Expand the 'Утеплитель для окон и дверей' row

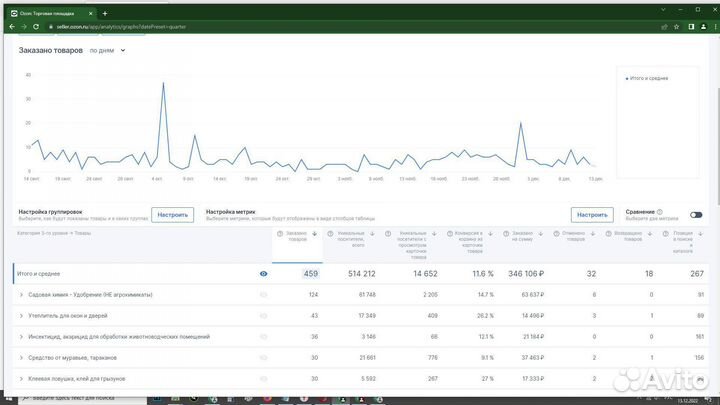pyautogui.click(x=21, y=316)
